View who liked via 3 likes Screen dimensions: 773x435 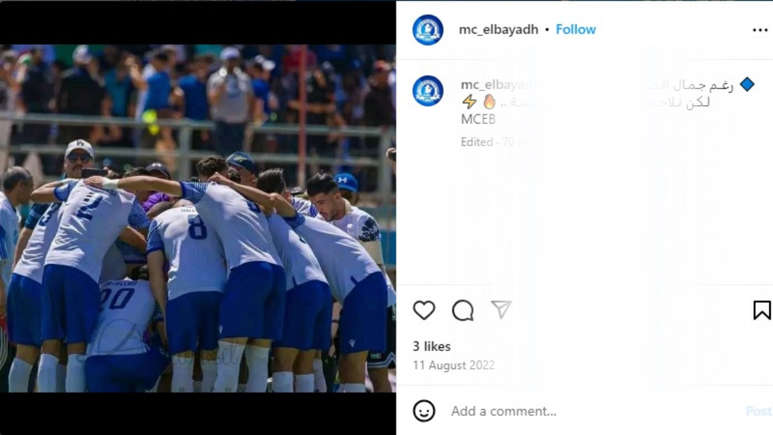point(432,346)
